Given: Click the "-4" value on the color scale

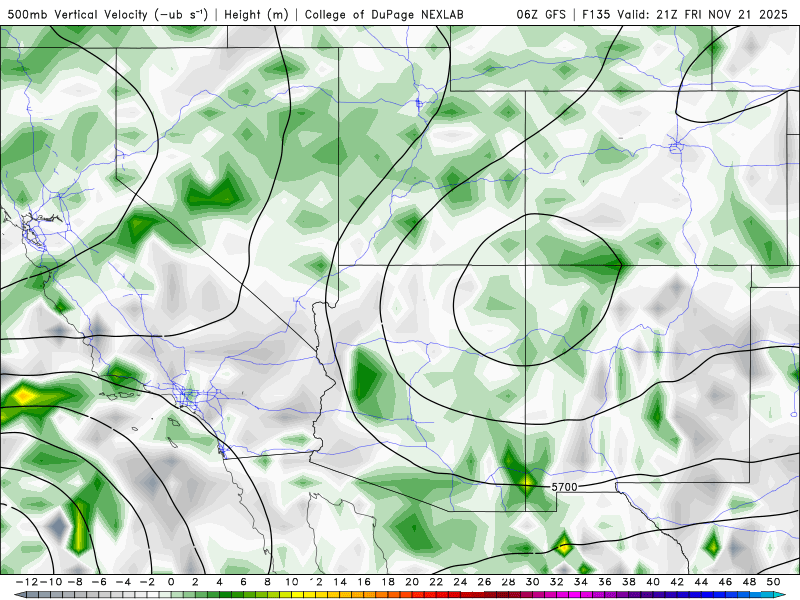Looking at the screenshot, I should (x=123, y=582).
